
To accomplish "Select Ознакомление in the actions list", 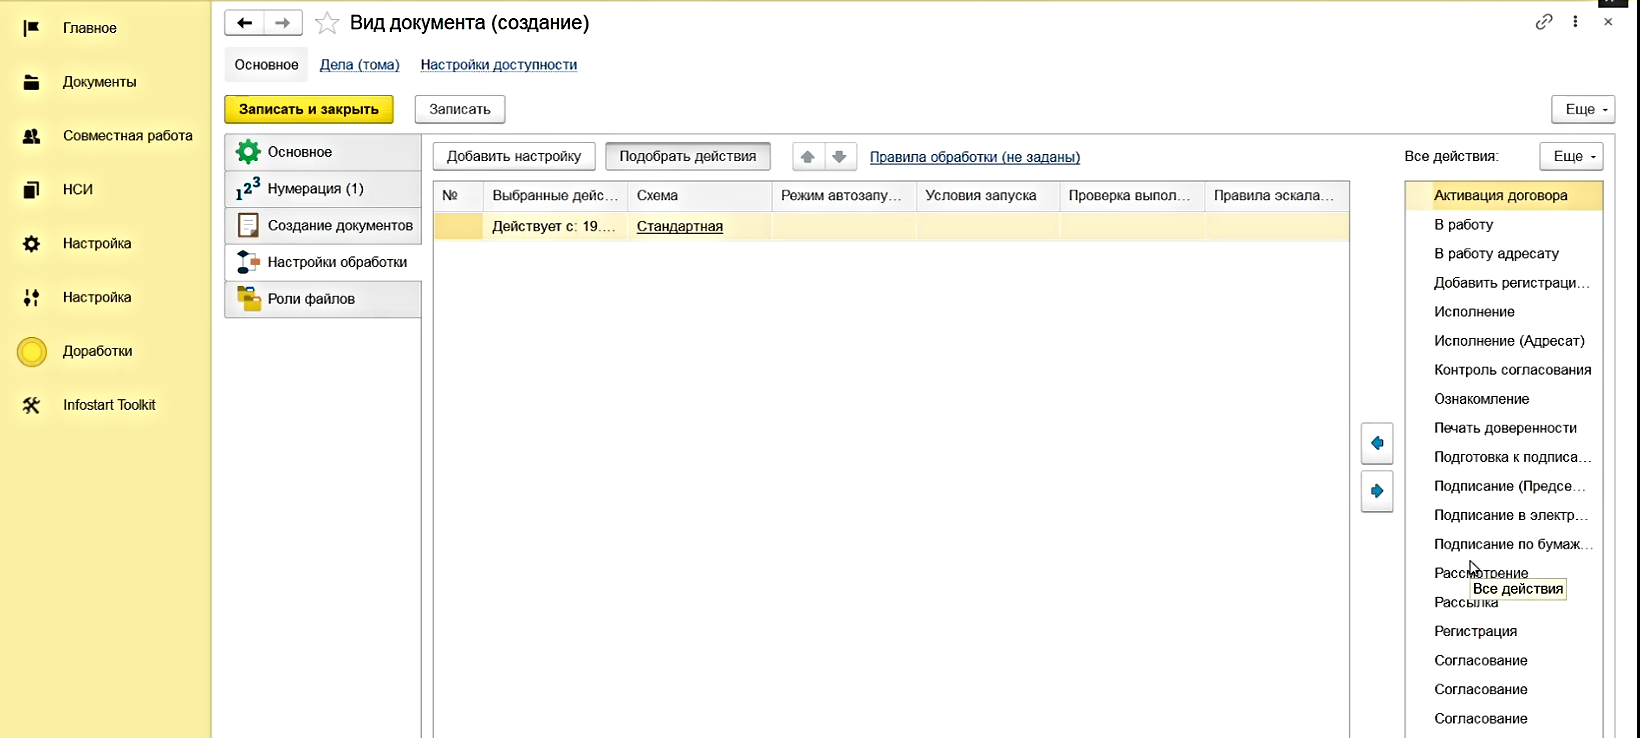I will pos(1481,399).
